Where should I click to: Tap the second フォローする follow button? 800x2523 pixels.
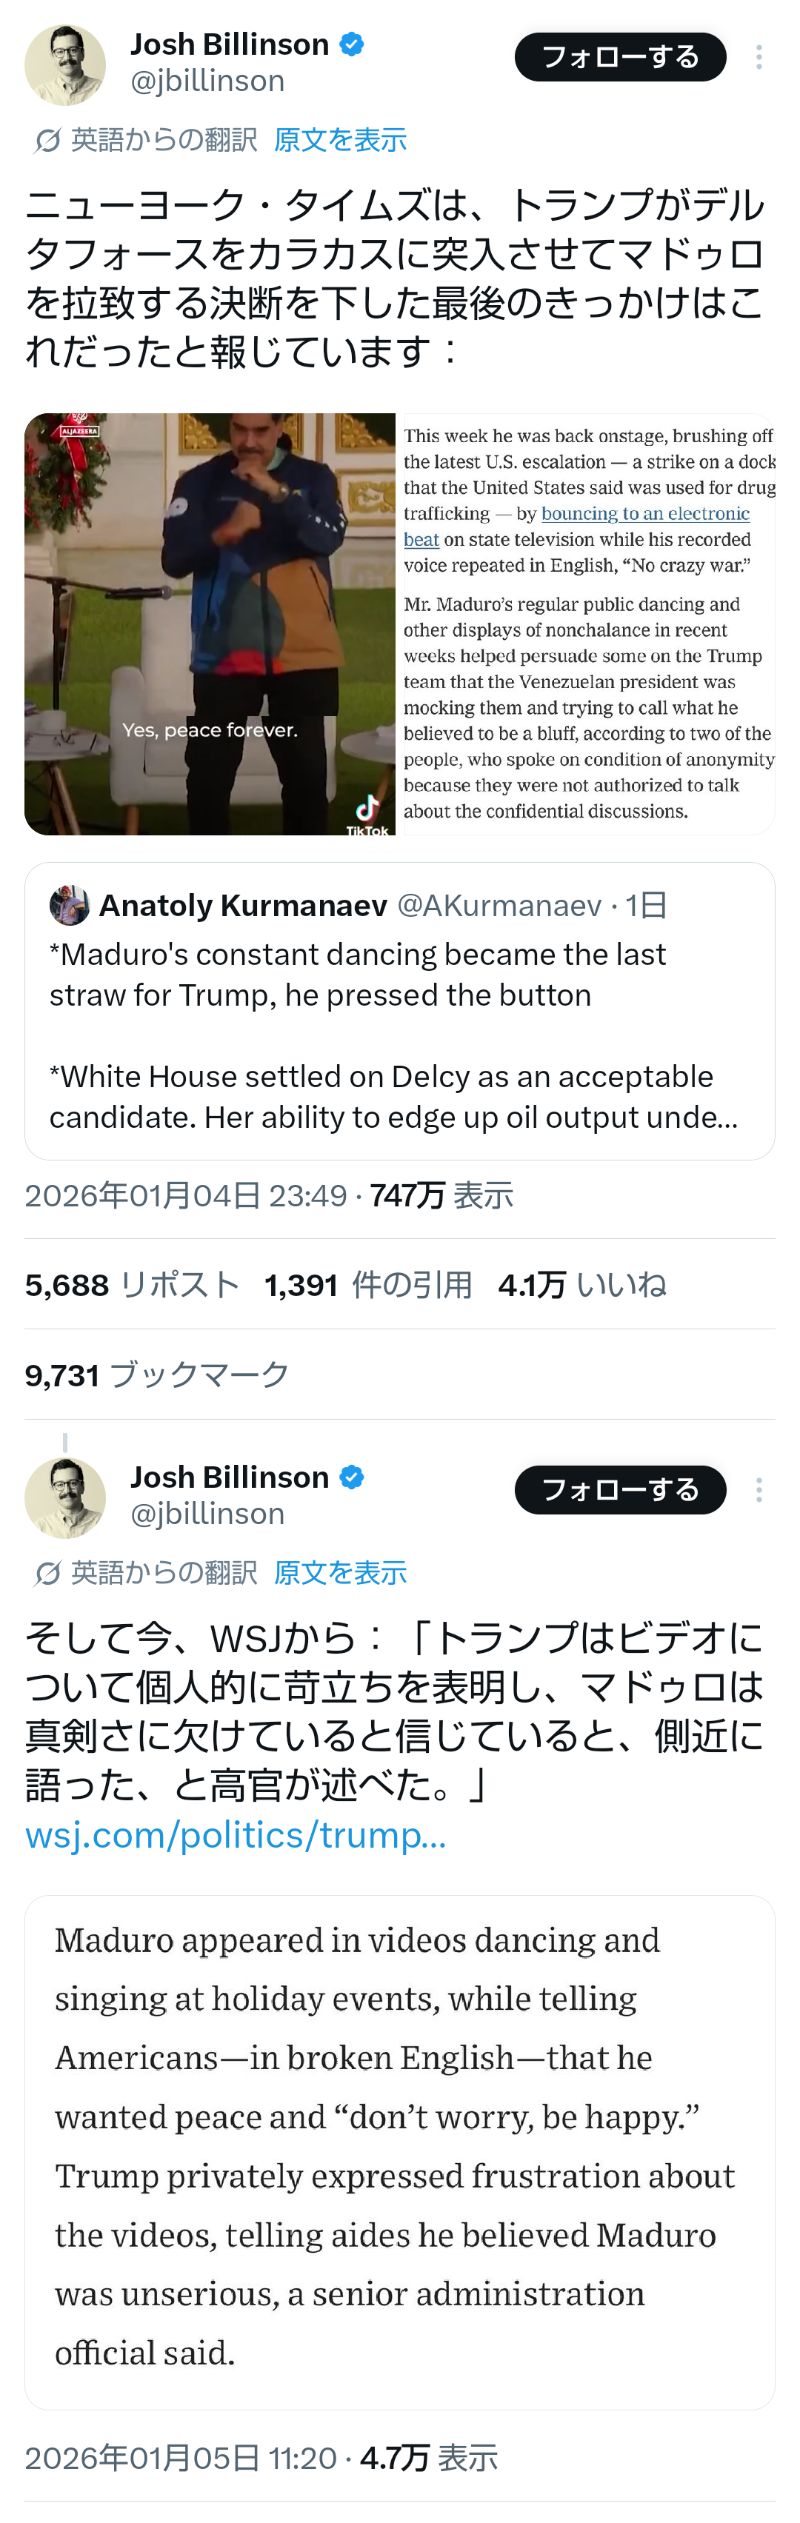[x=620, y=1490]
